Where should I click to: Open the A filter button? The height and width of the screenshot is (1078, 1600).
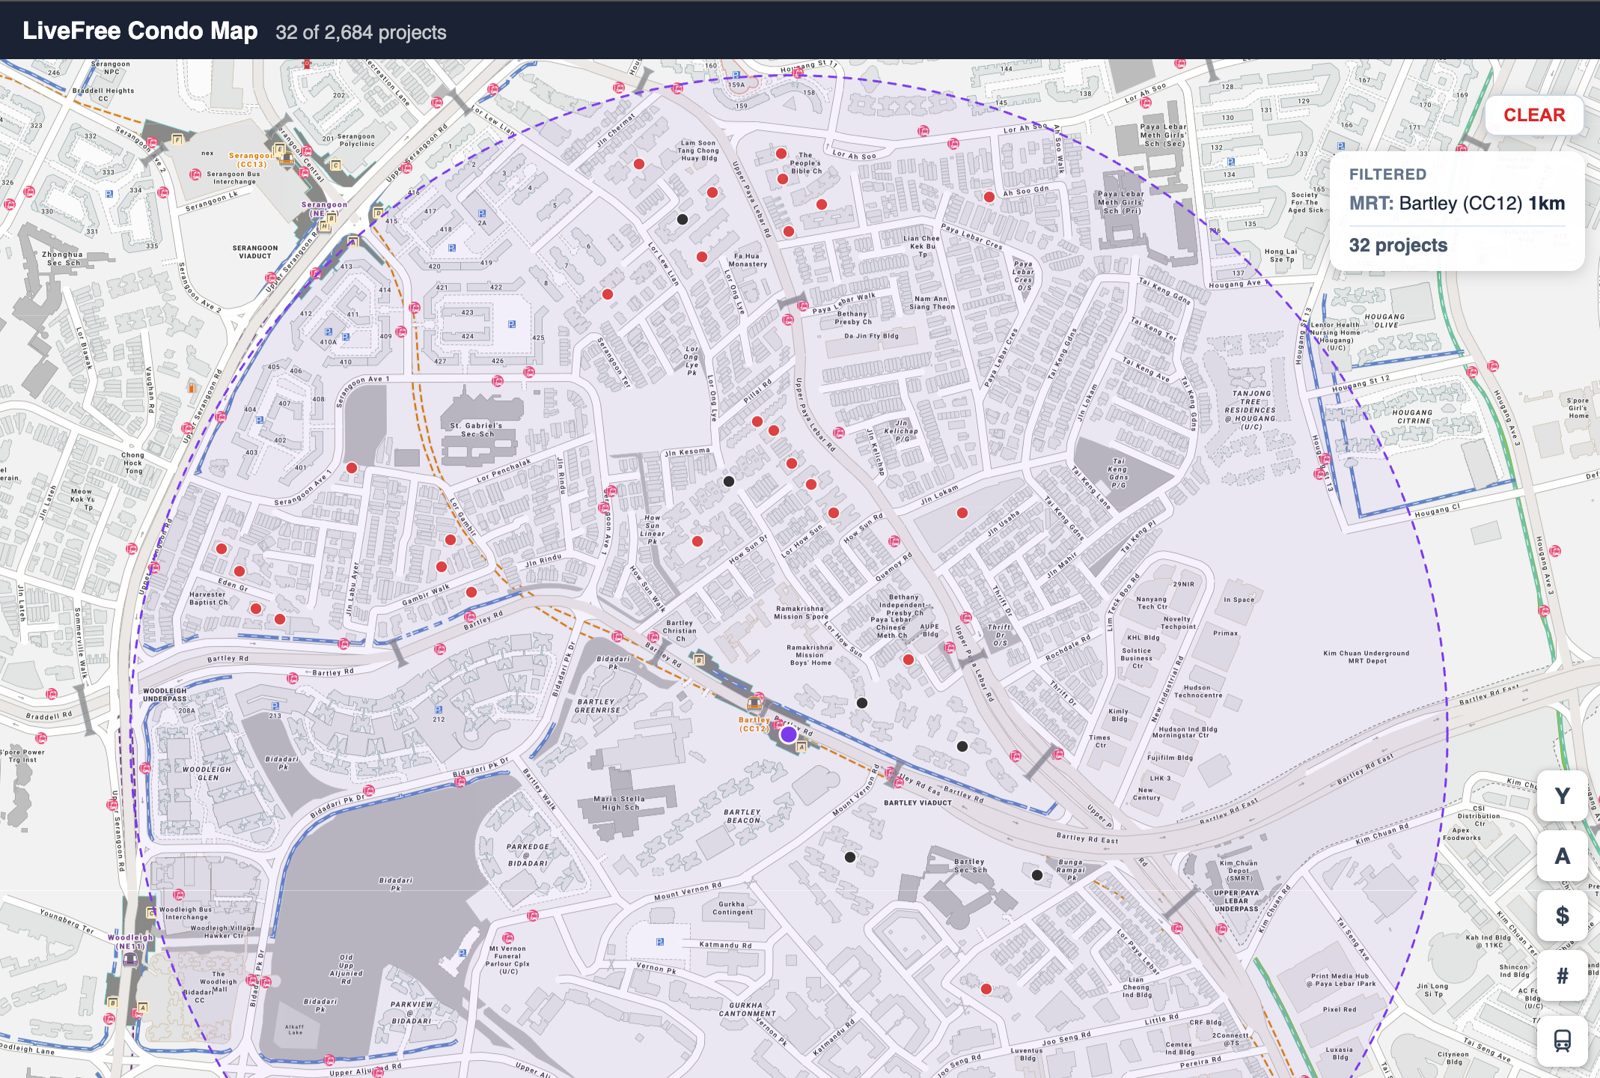[x=1562, y=856]
